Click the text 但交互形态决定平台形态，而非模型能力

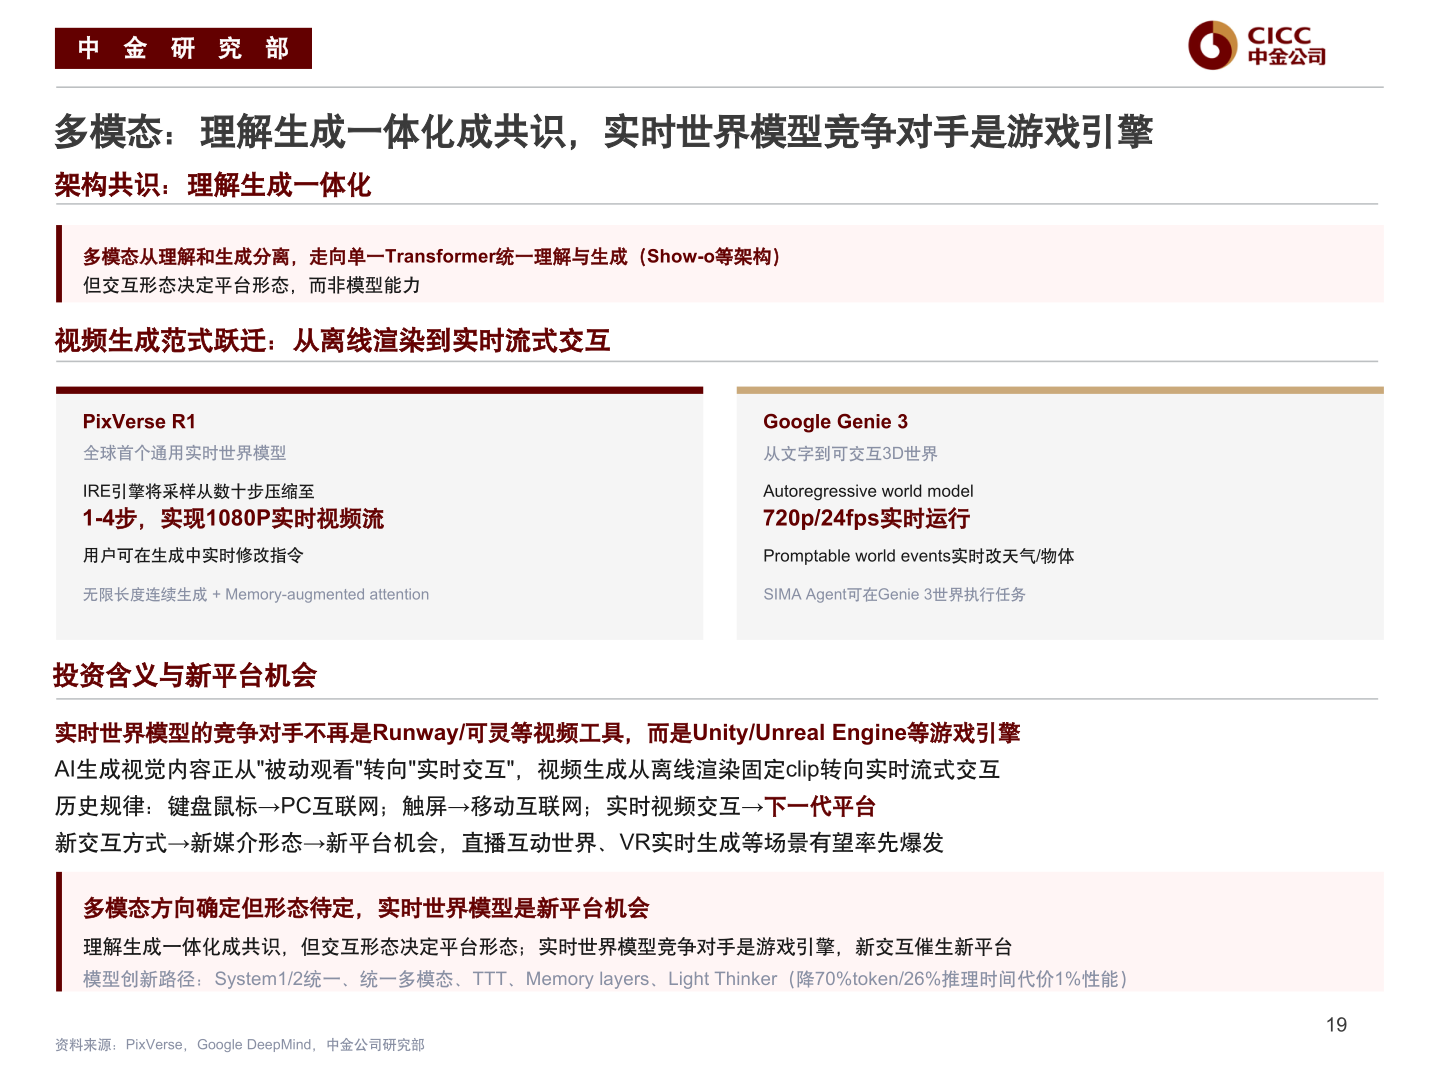click(x=252, y=285)
